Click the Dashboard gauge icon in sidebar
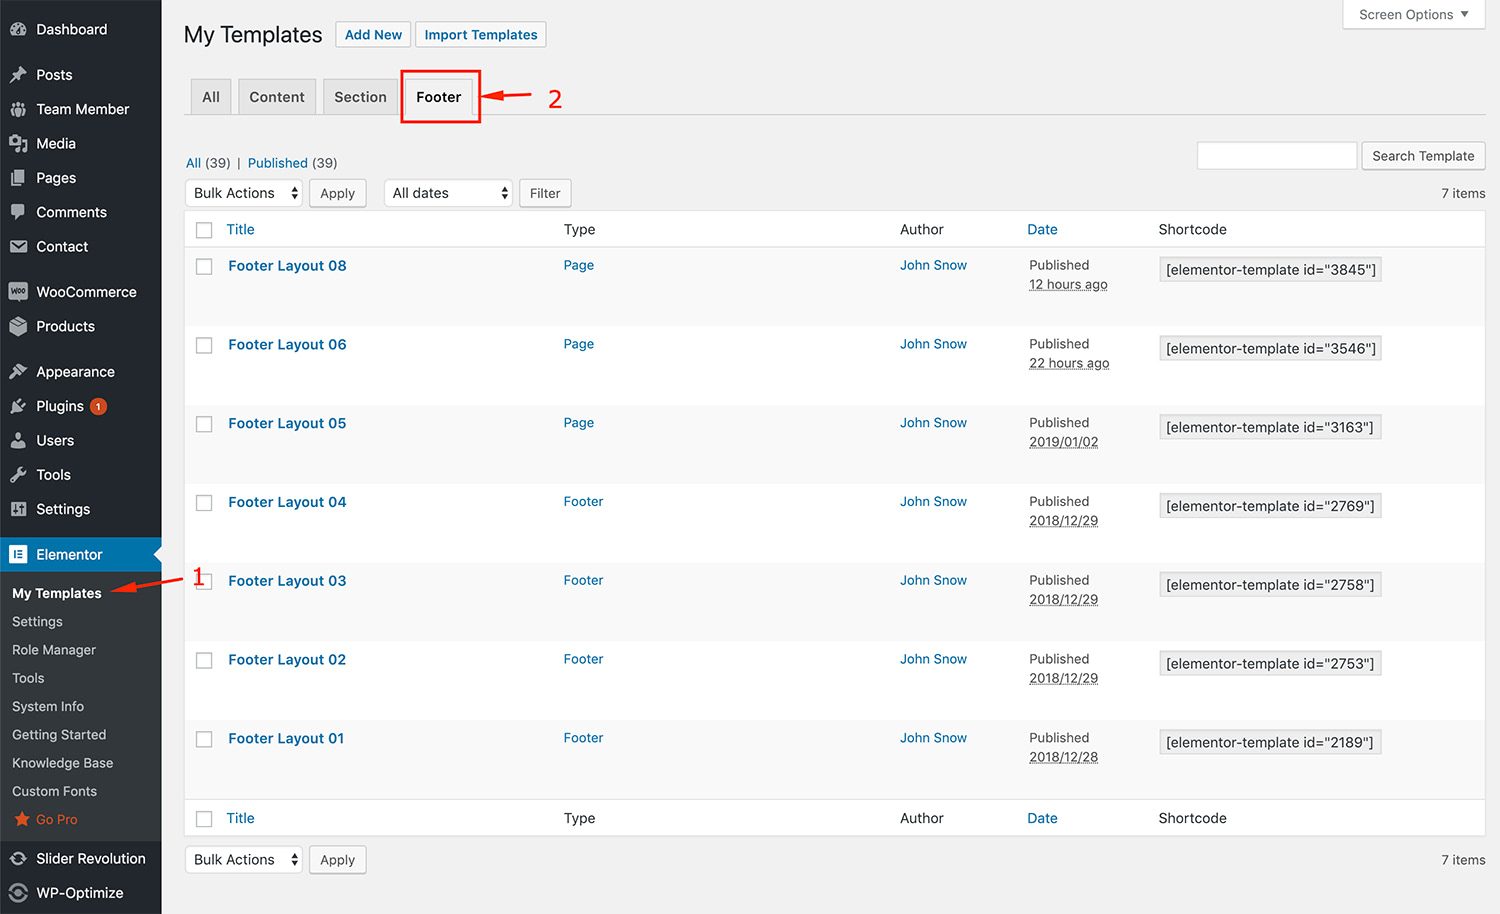This screenshot has height=914, width=1500. click(x=18, y=29)
